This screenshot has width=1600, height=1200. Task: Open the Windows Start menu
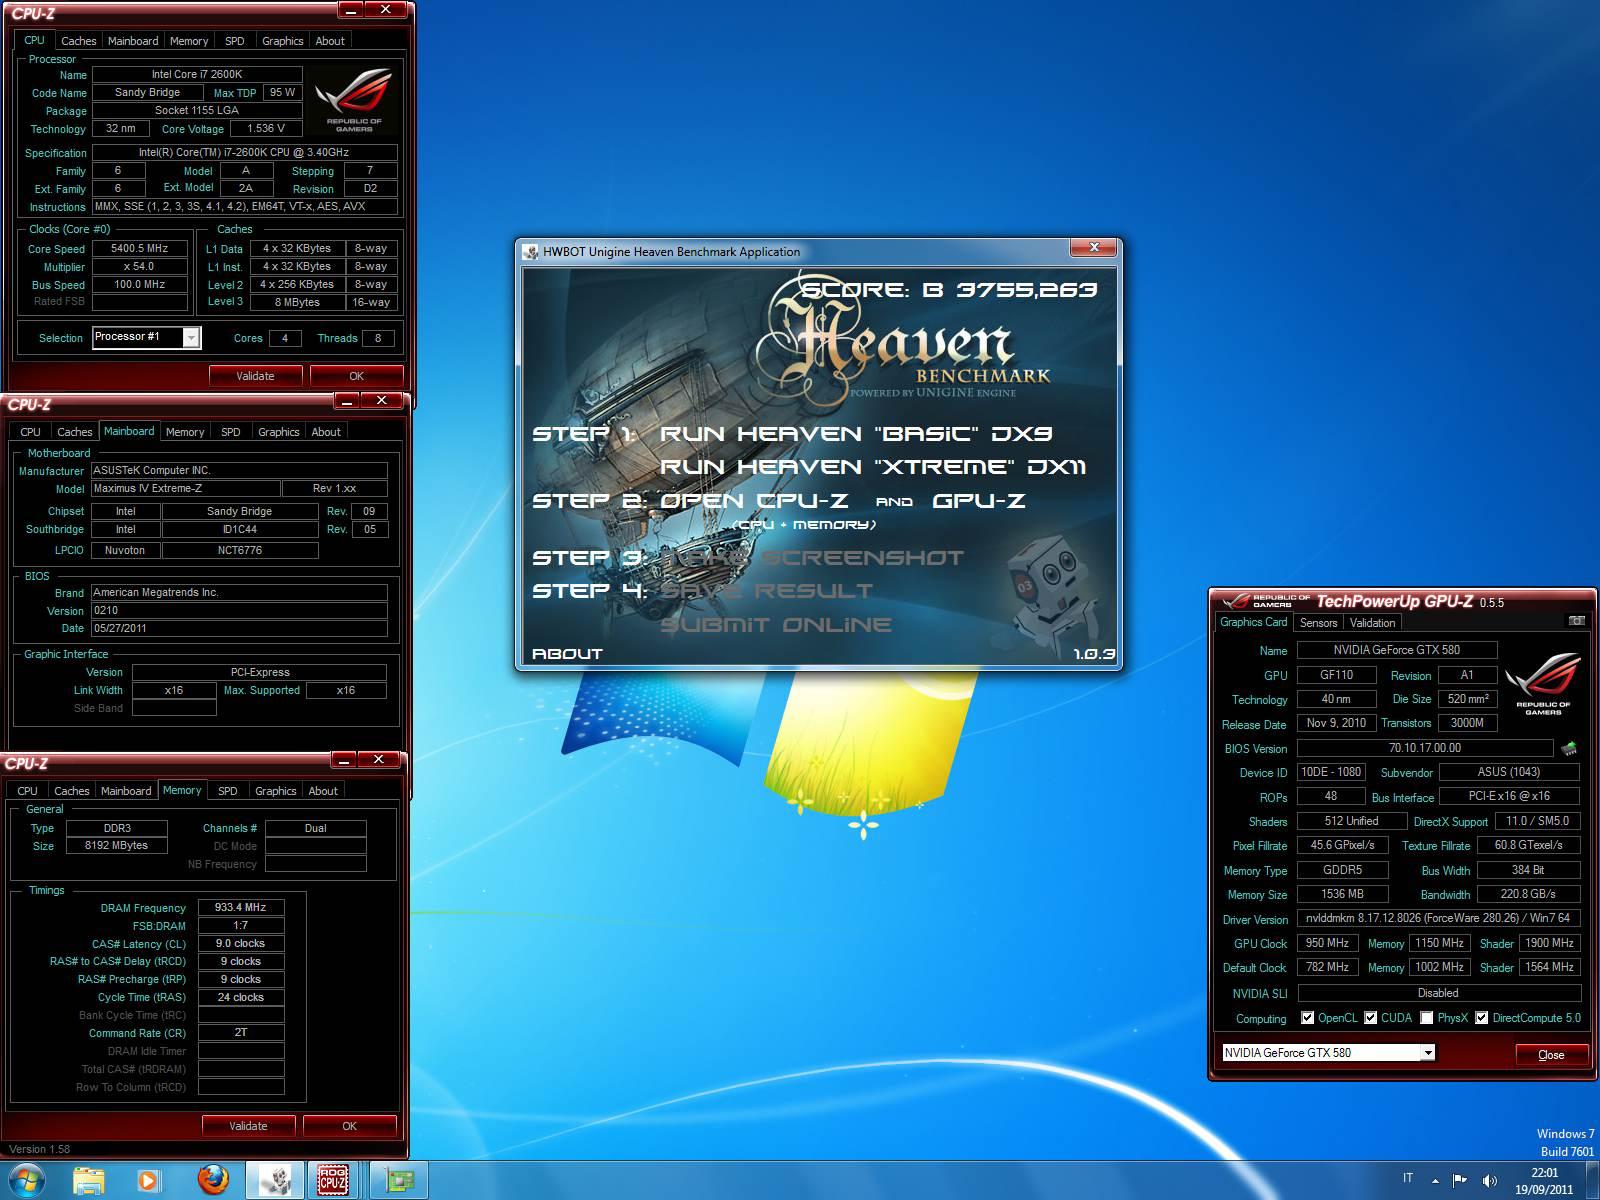coord(27,1180)
